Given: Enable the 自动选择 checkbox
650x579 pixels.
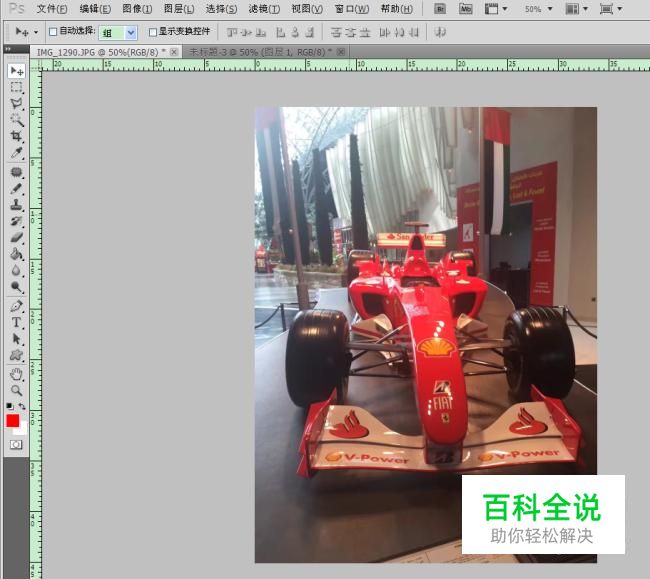Looking at the screenshot, I should pos(53,32).
